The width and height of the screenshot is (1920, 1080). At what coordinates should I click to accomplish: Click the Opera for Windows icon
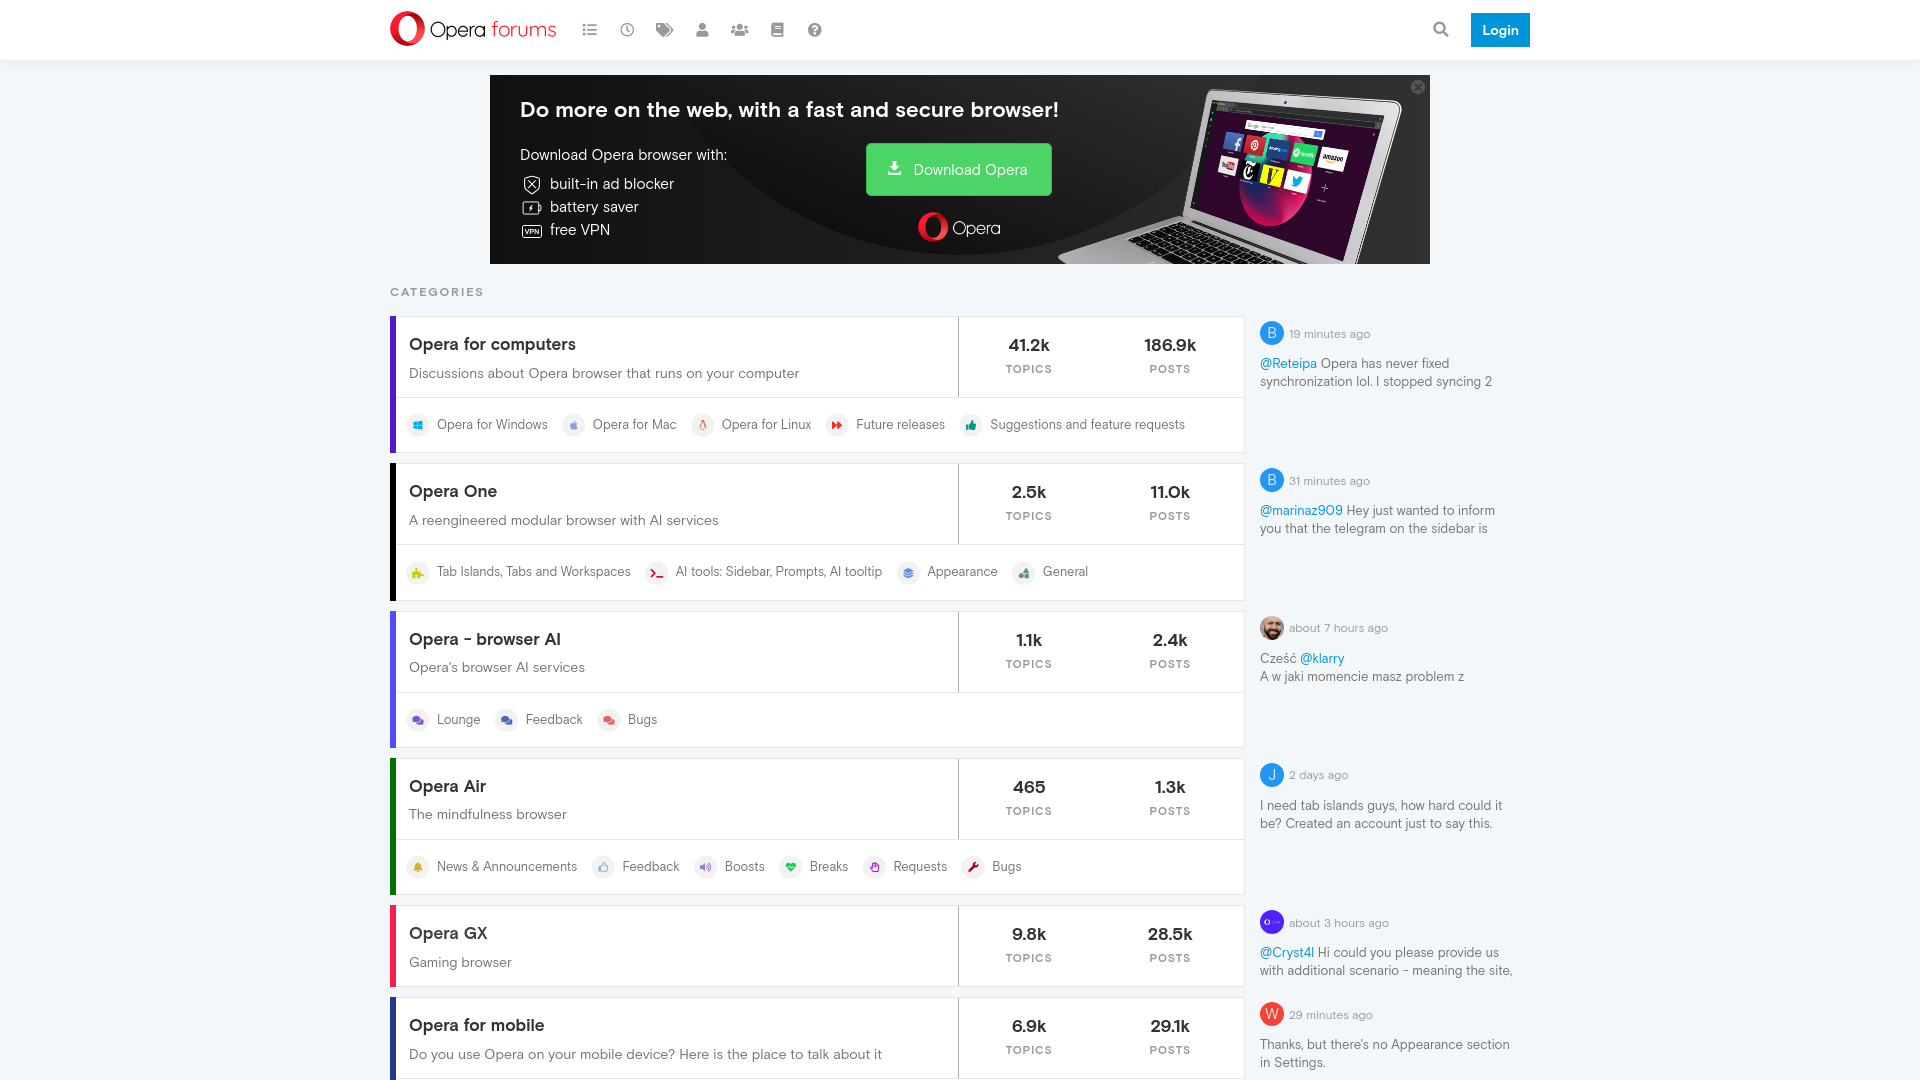[418, 425]
